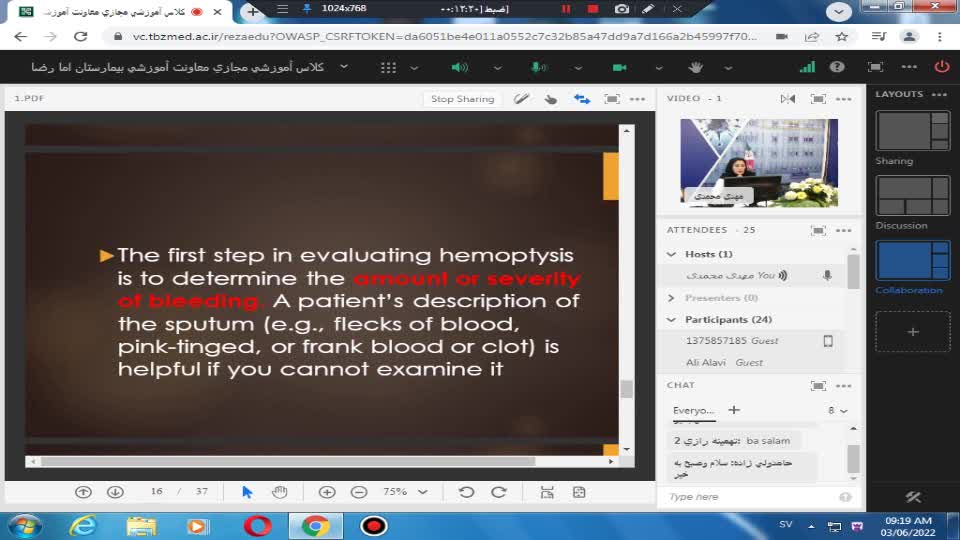The width and height of the screenshot is (960, 540).
Task: Select the Discussion layout
Action: (x=912, y=196)
